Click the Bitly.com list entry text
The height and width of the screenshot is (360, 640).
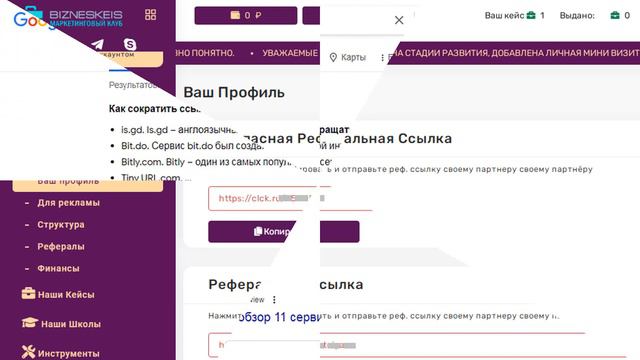pos(206,162)
